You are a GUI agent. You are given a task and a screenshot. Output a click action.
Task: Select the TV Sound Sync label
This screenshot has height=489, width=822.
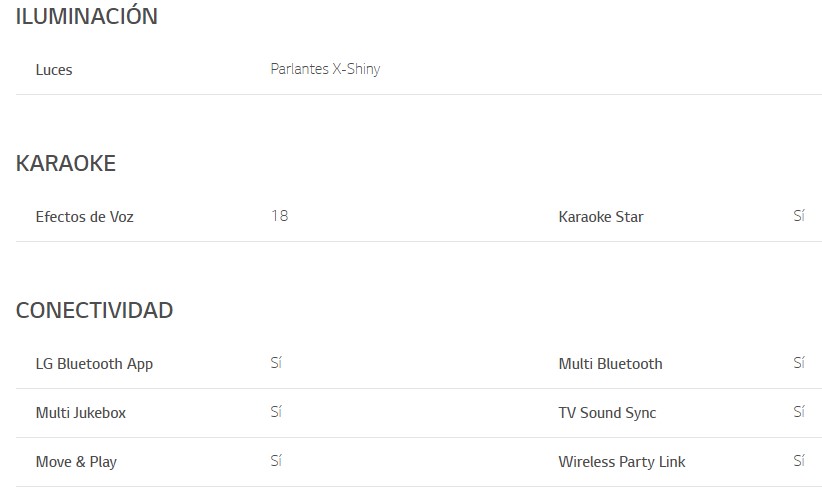607,413
